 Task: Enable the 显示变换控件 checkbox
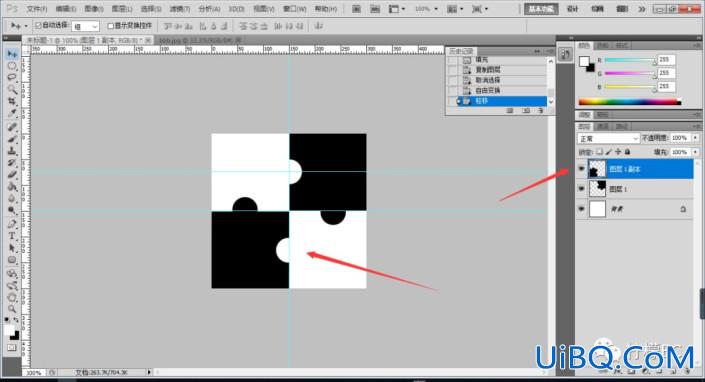[111, 26]
